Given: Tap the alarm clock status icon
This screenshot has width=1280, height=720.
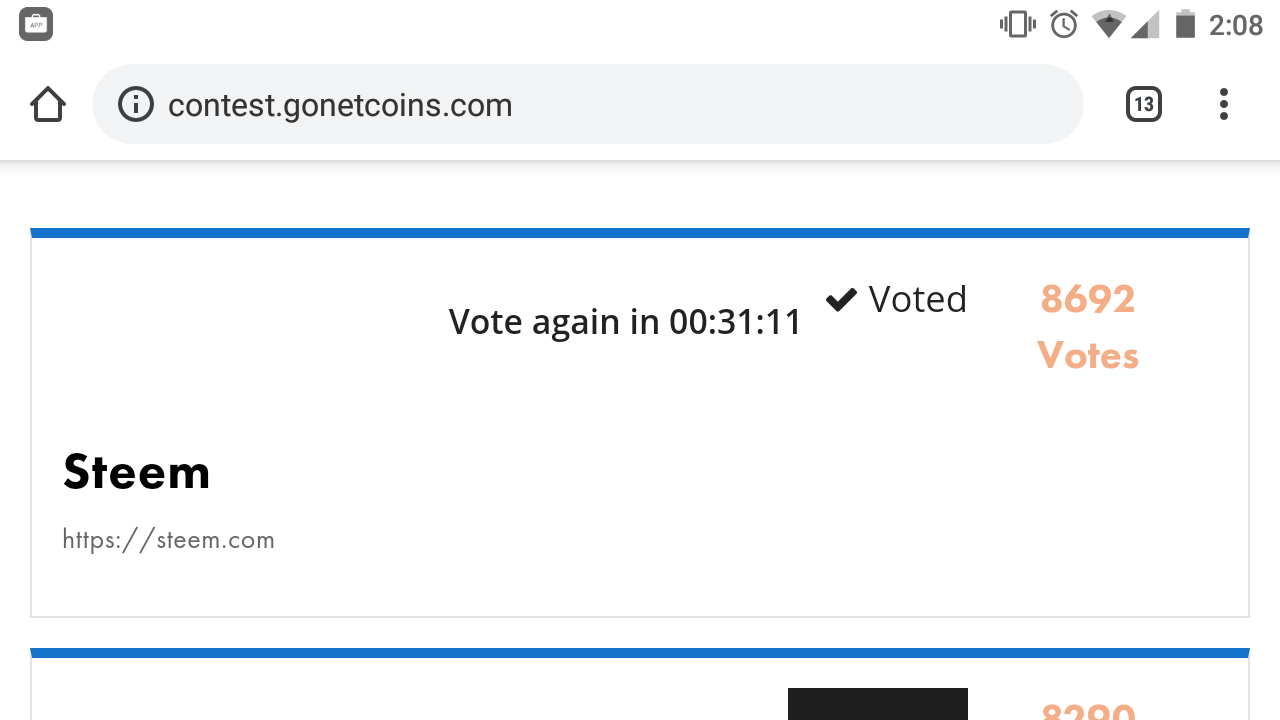Looking at the screenshot, I should pyautogui.click(x=1063, y=24).
